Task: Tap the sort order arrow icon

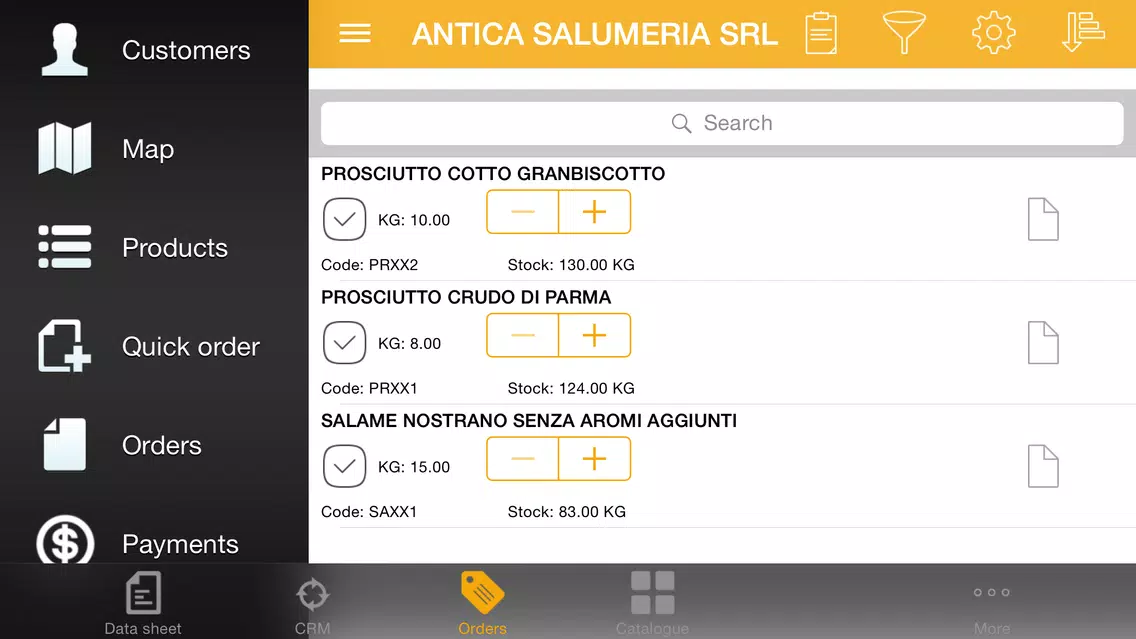Action: click(x=1083, y=32)
